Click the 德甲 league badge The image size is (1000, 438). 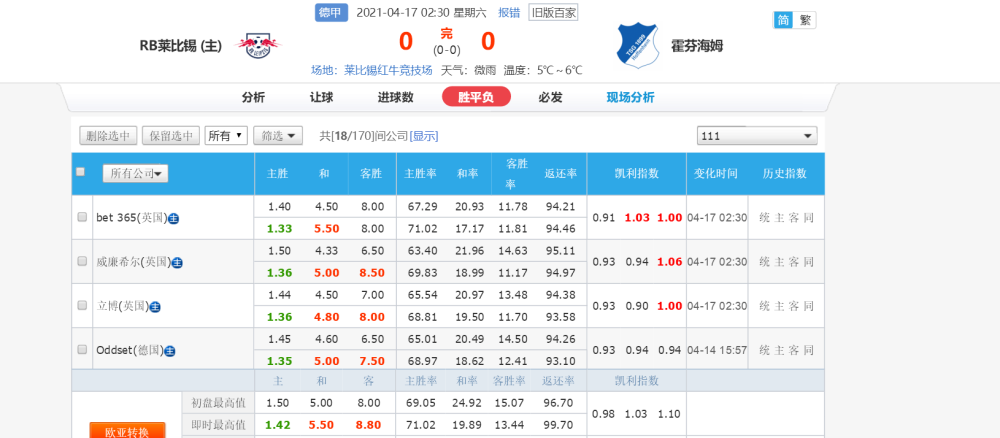pyautogui.click(x=331, y=13)
